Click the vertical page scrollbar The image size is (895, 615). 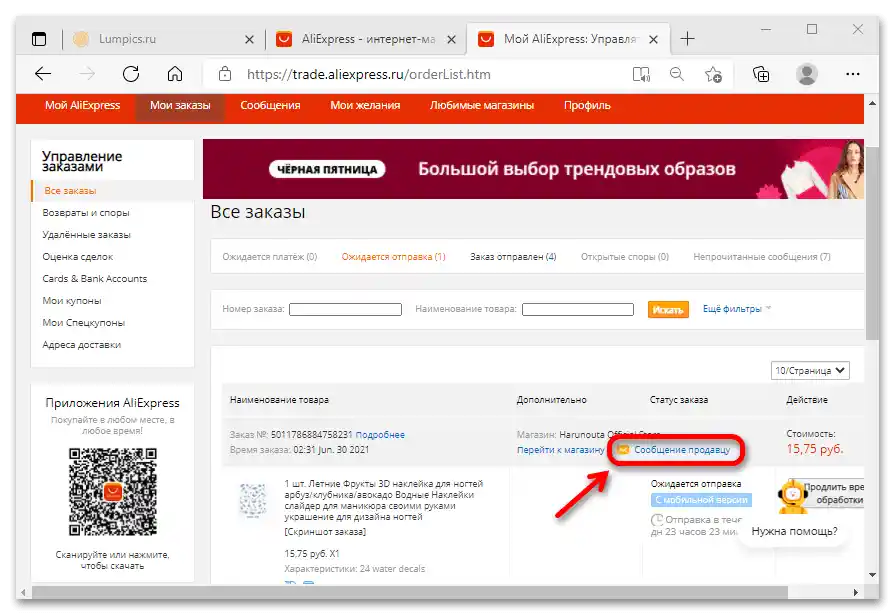click(872, 243)
